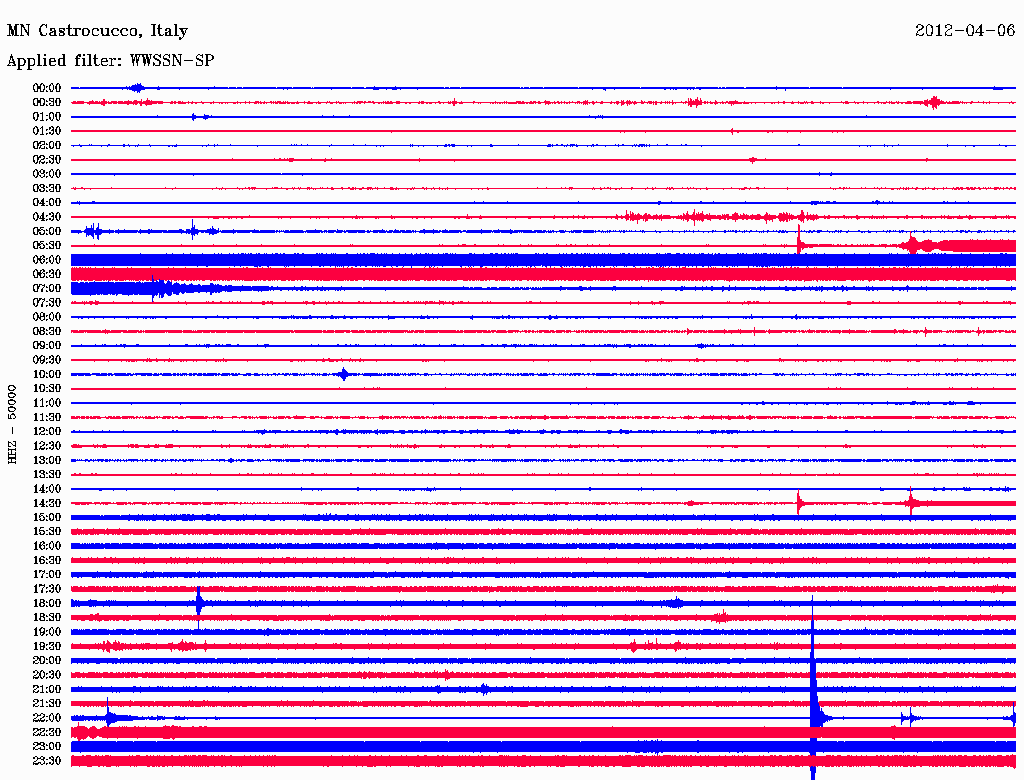The width and height of the screenshot is (1024, 780).
Task: Click the blue burst on the 00:00 trace
Action: coord(136,88)
